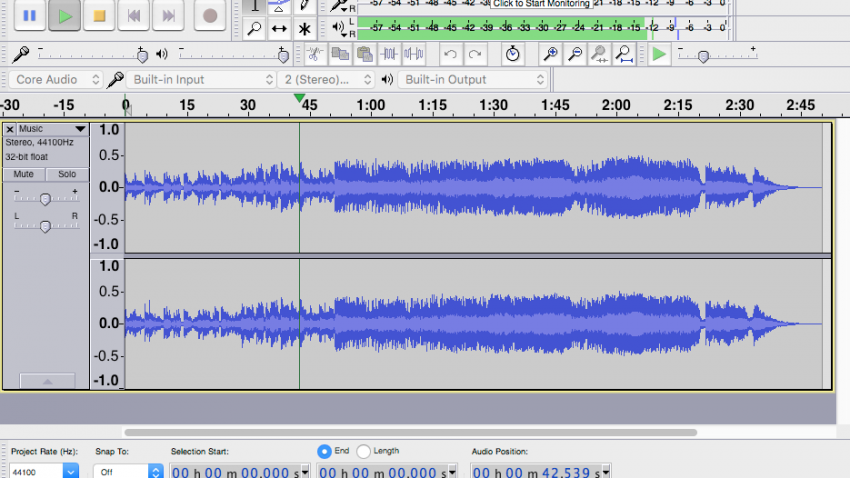
Task: Click the playback volume speaker icon
Action: pos(162,54)
